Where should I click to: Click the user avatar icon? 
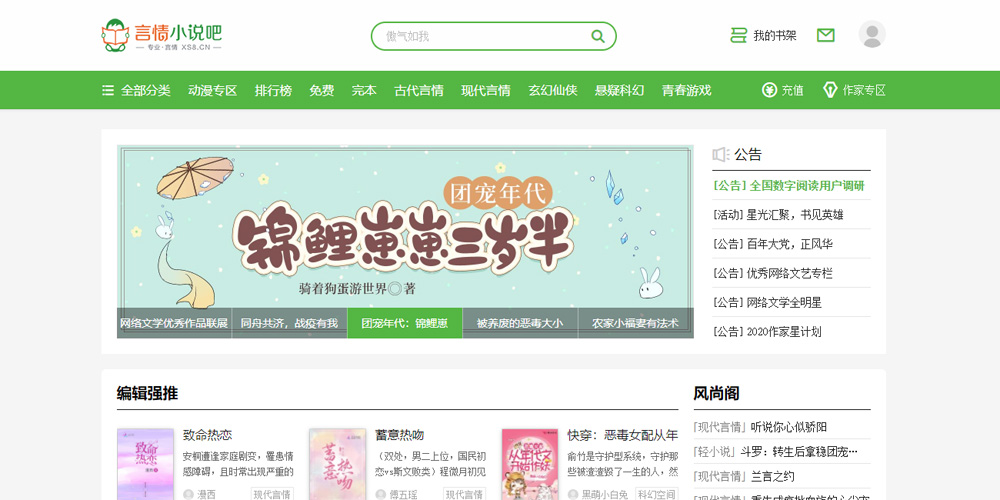click(872, 34)
